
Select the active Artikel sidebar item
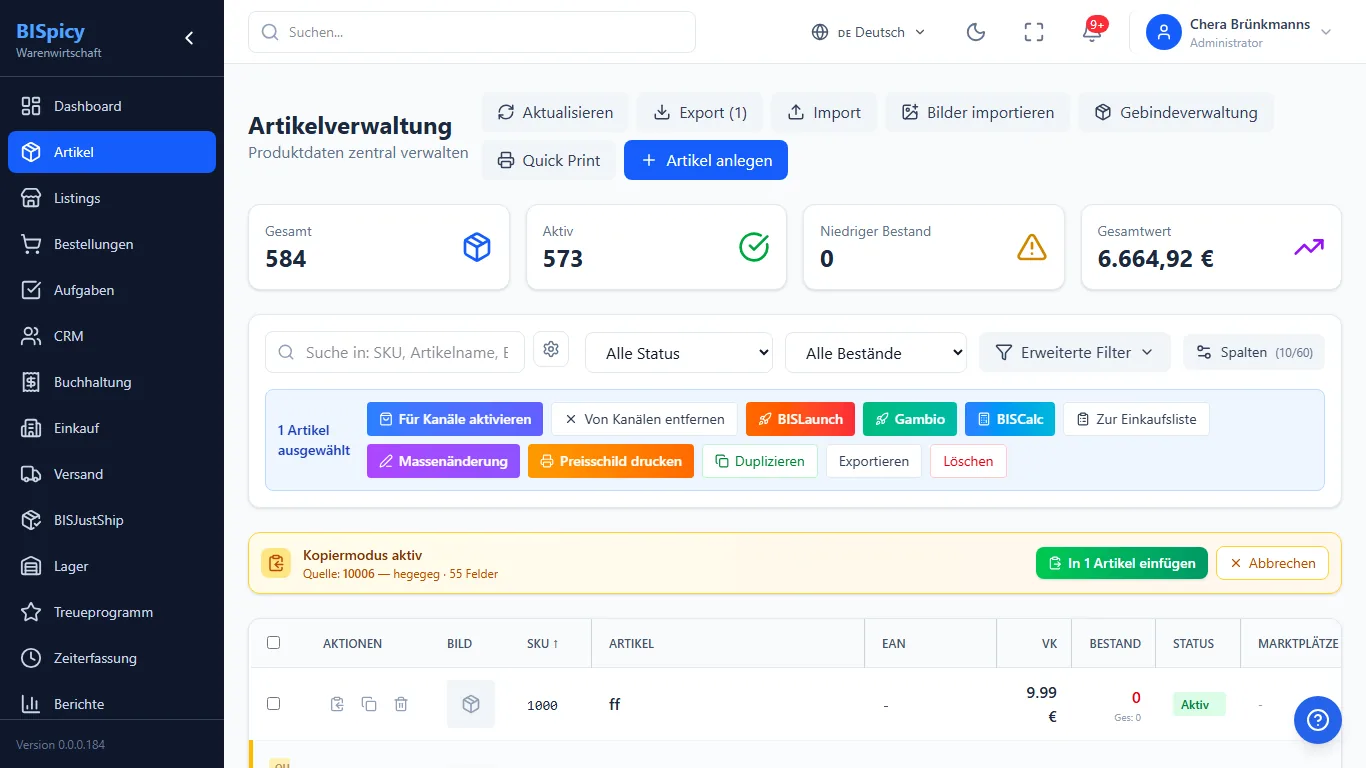(112, 152)
